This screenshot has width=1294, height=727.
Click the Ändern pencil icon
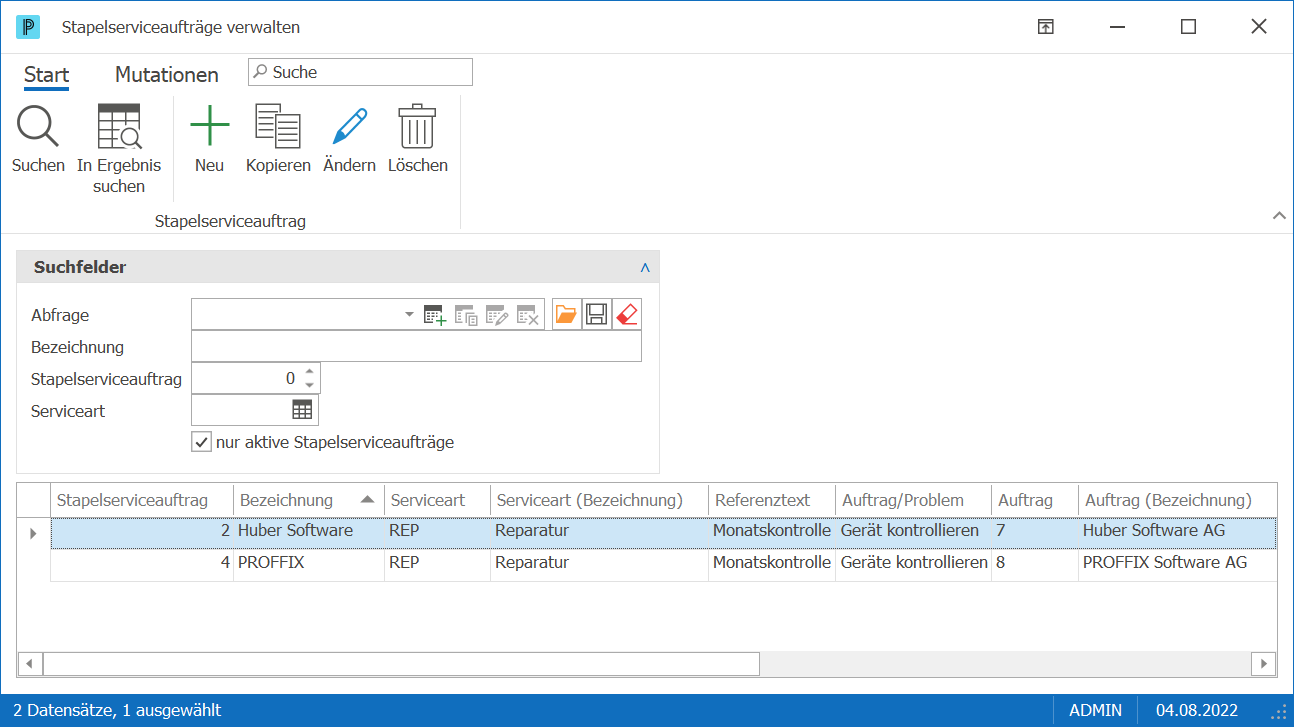coord(349,127)
